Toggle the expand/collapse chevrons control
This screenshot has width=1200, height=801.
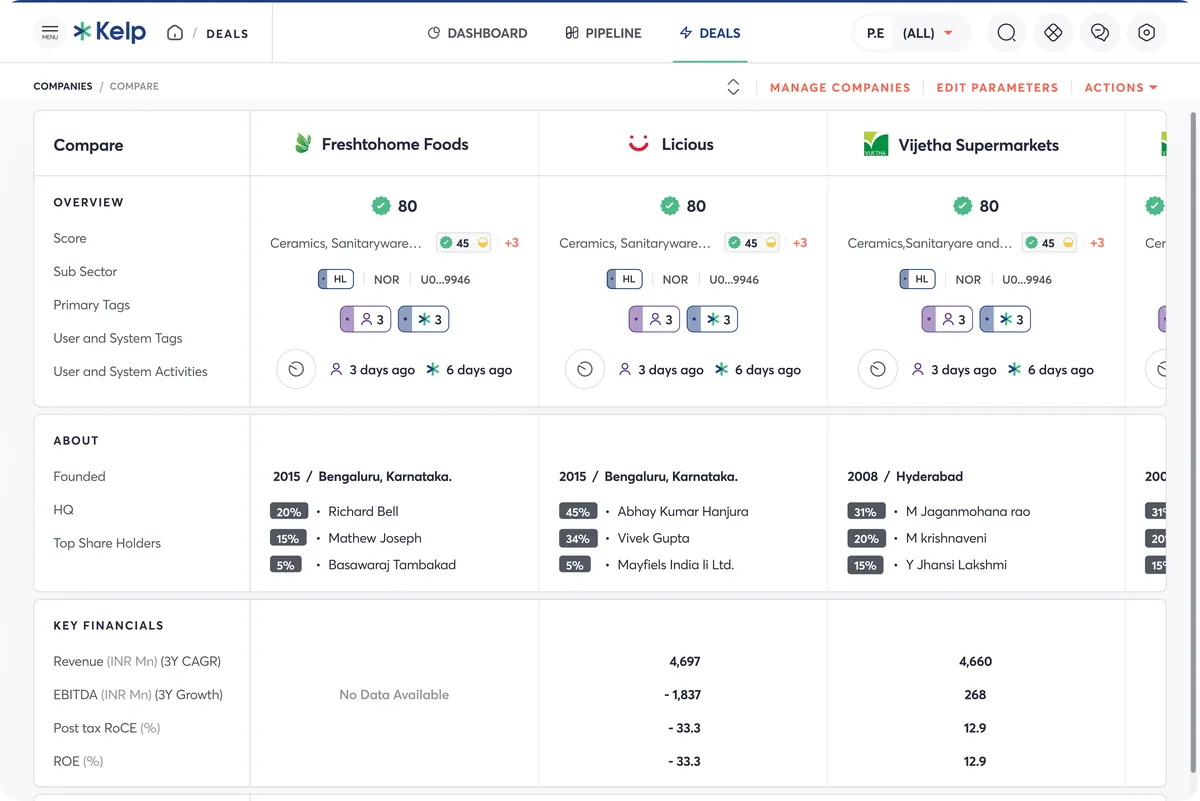(733, 87)
